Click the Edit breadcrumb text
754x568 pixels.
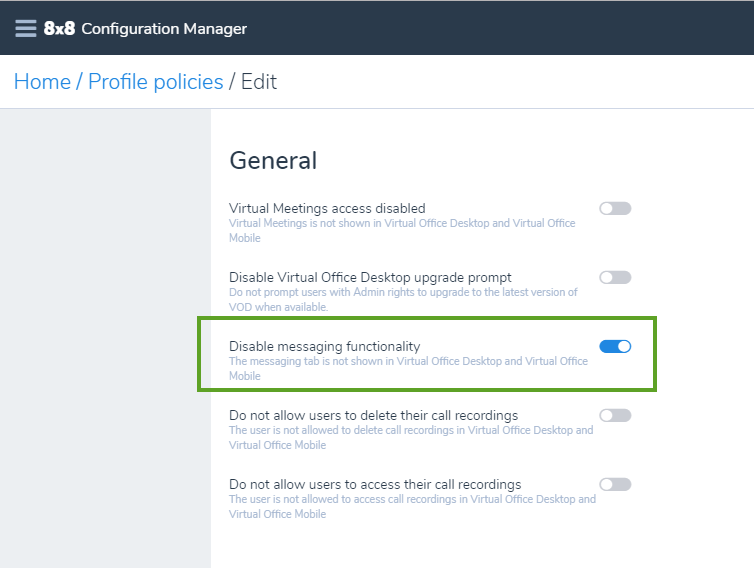(259, 82)
